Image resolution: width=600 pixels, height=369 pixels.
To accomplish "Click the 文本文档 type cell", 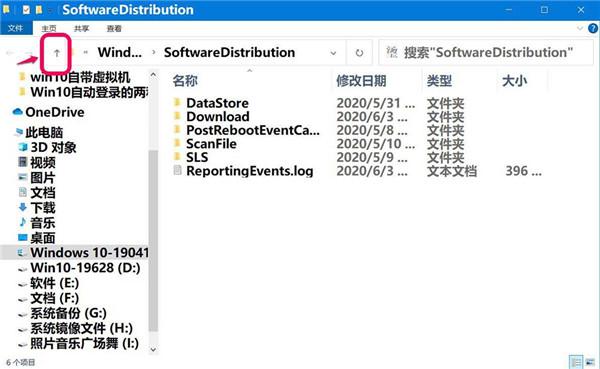I will [x=452, y=171].
